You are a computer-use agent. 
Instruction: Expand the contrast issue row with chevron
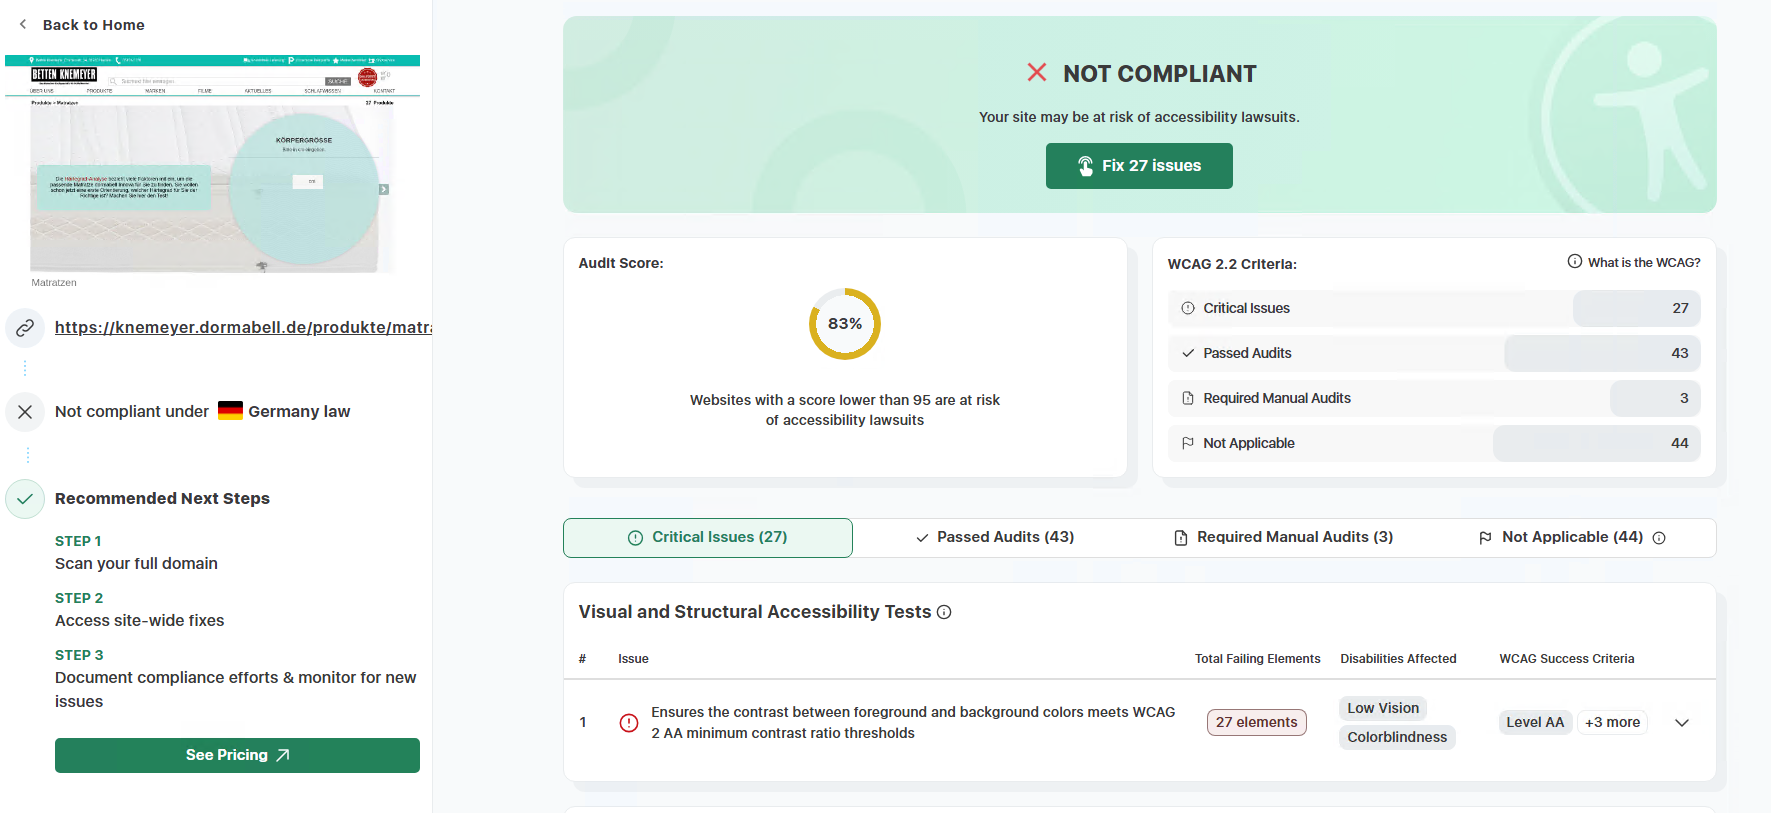[1682, 723]
